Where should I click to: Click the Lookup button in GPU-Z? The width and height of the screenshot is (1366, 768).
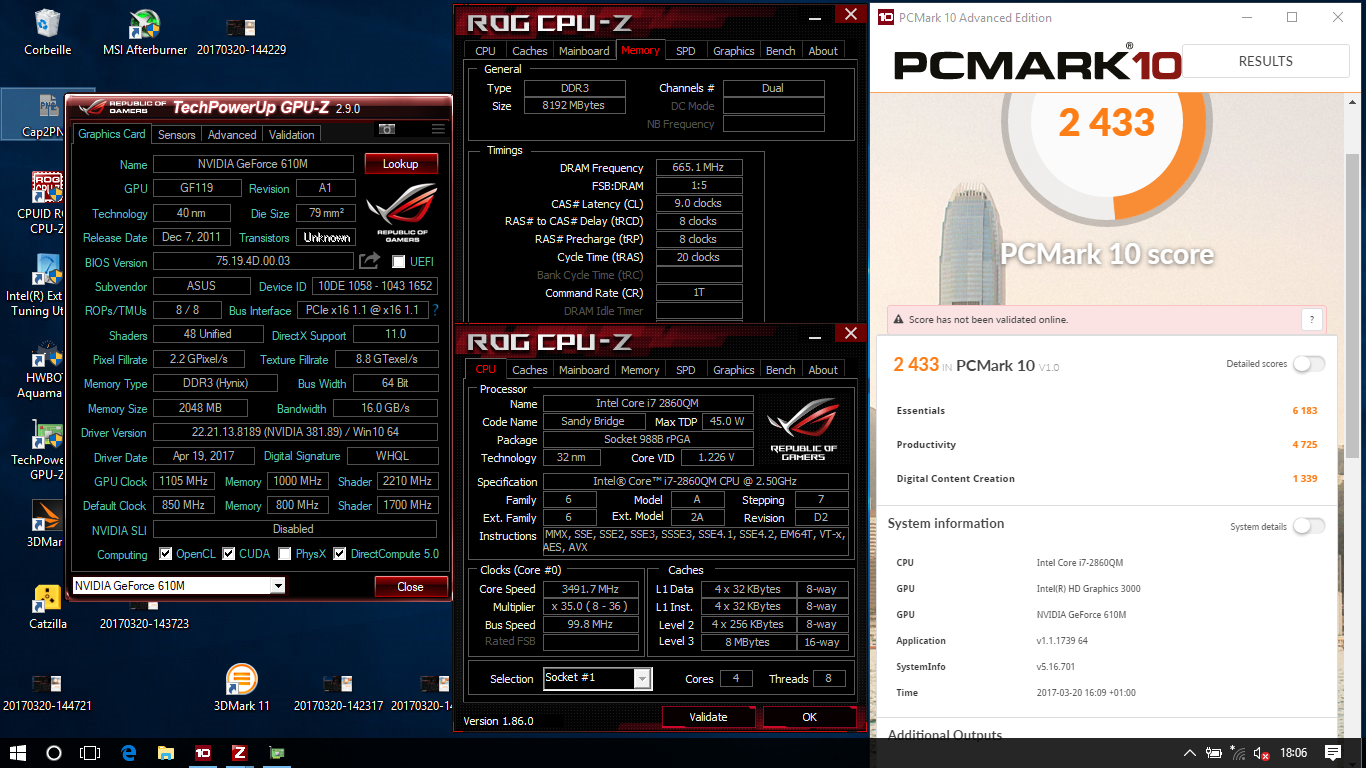[x=401, y=164]
